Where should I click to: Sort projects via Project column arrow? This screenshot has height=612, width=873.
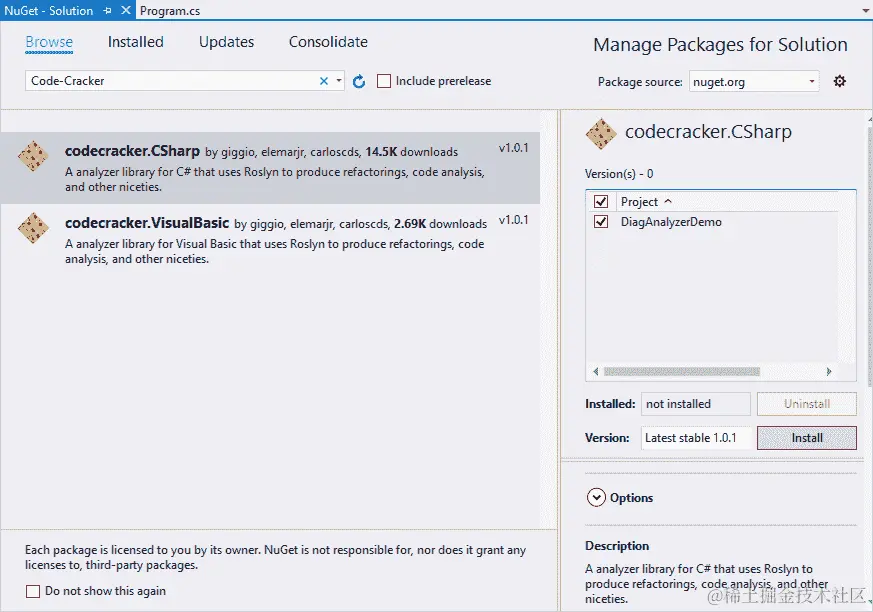tap(668, 201)
